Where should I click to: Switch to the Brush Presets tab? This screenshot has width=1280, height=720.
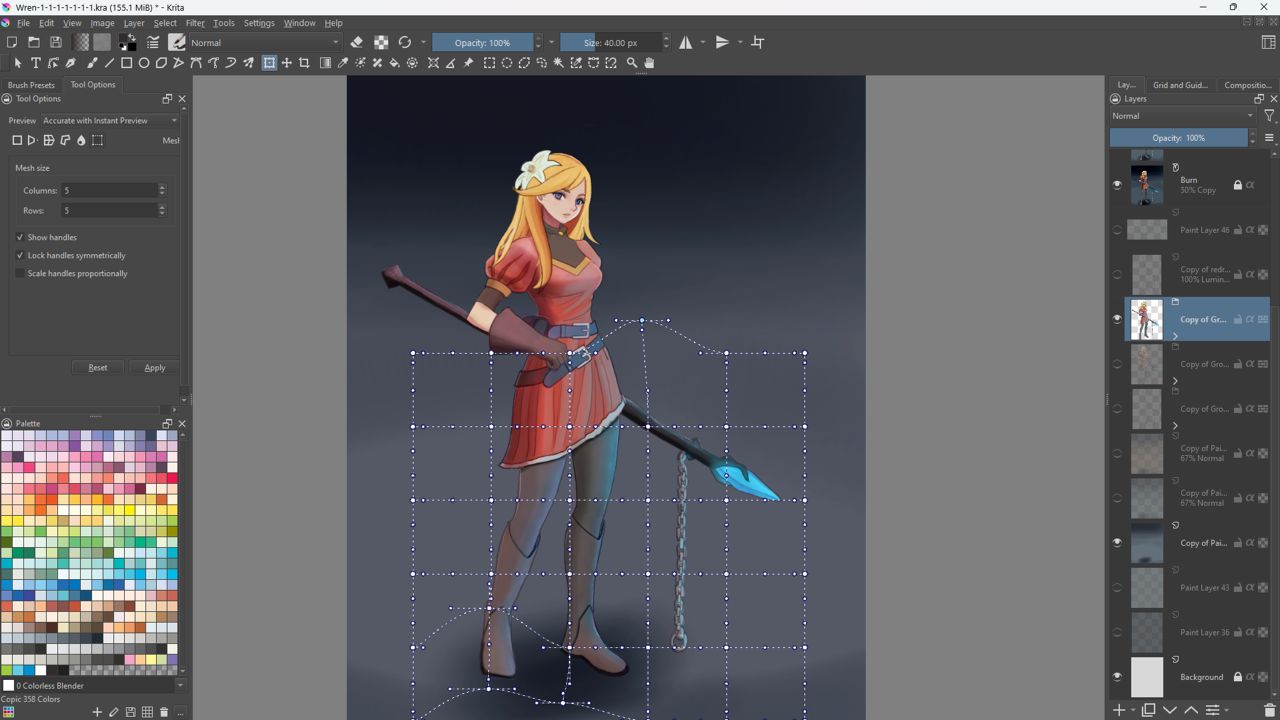(x=31, y=84)
